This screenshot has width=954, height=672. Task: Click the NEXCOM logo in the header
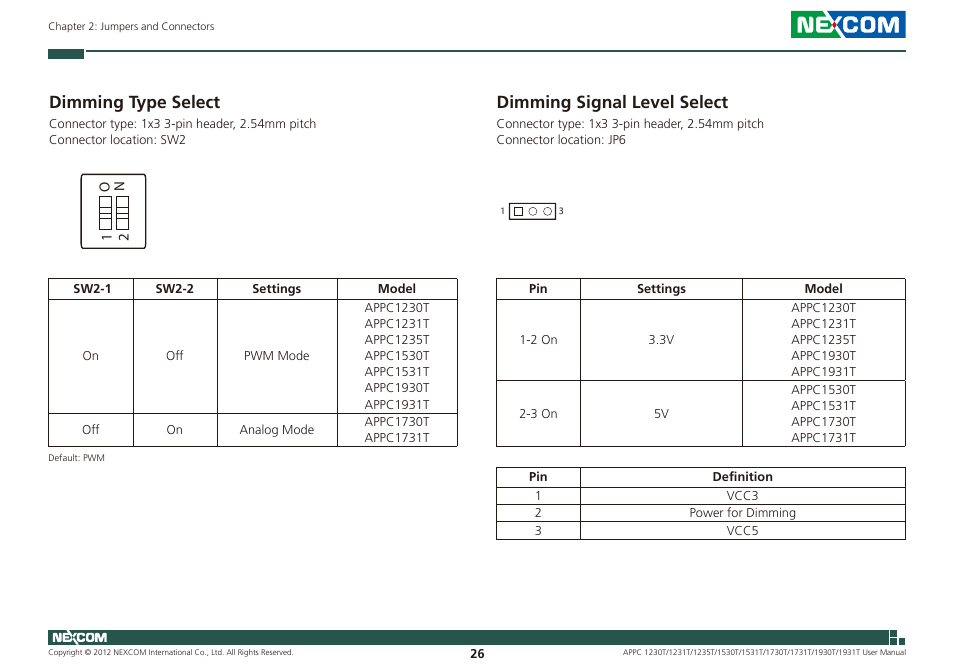848,24
